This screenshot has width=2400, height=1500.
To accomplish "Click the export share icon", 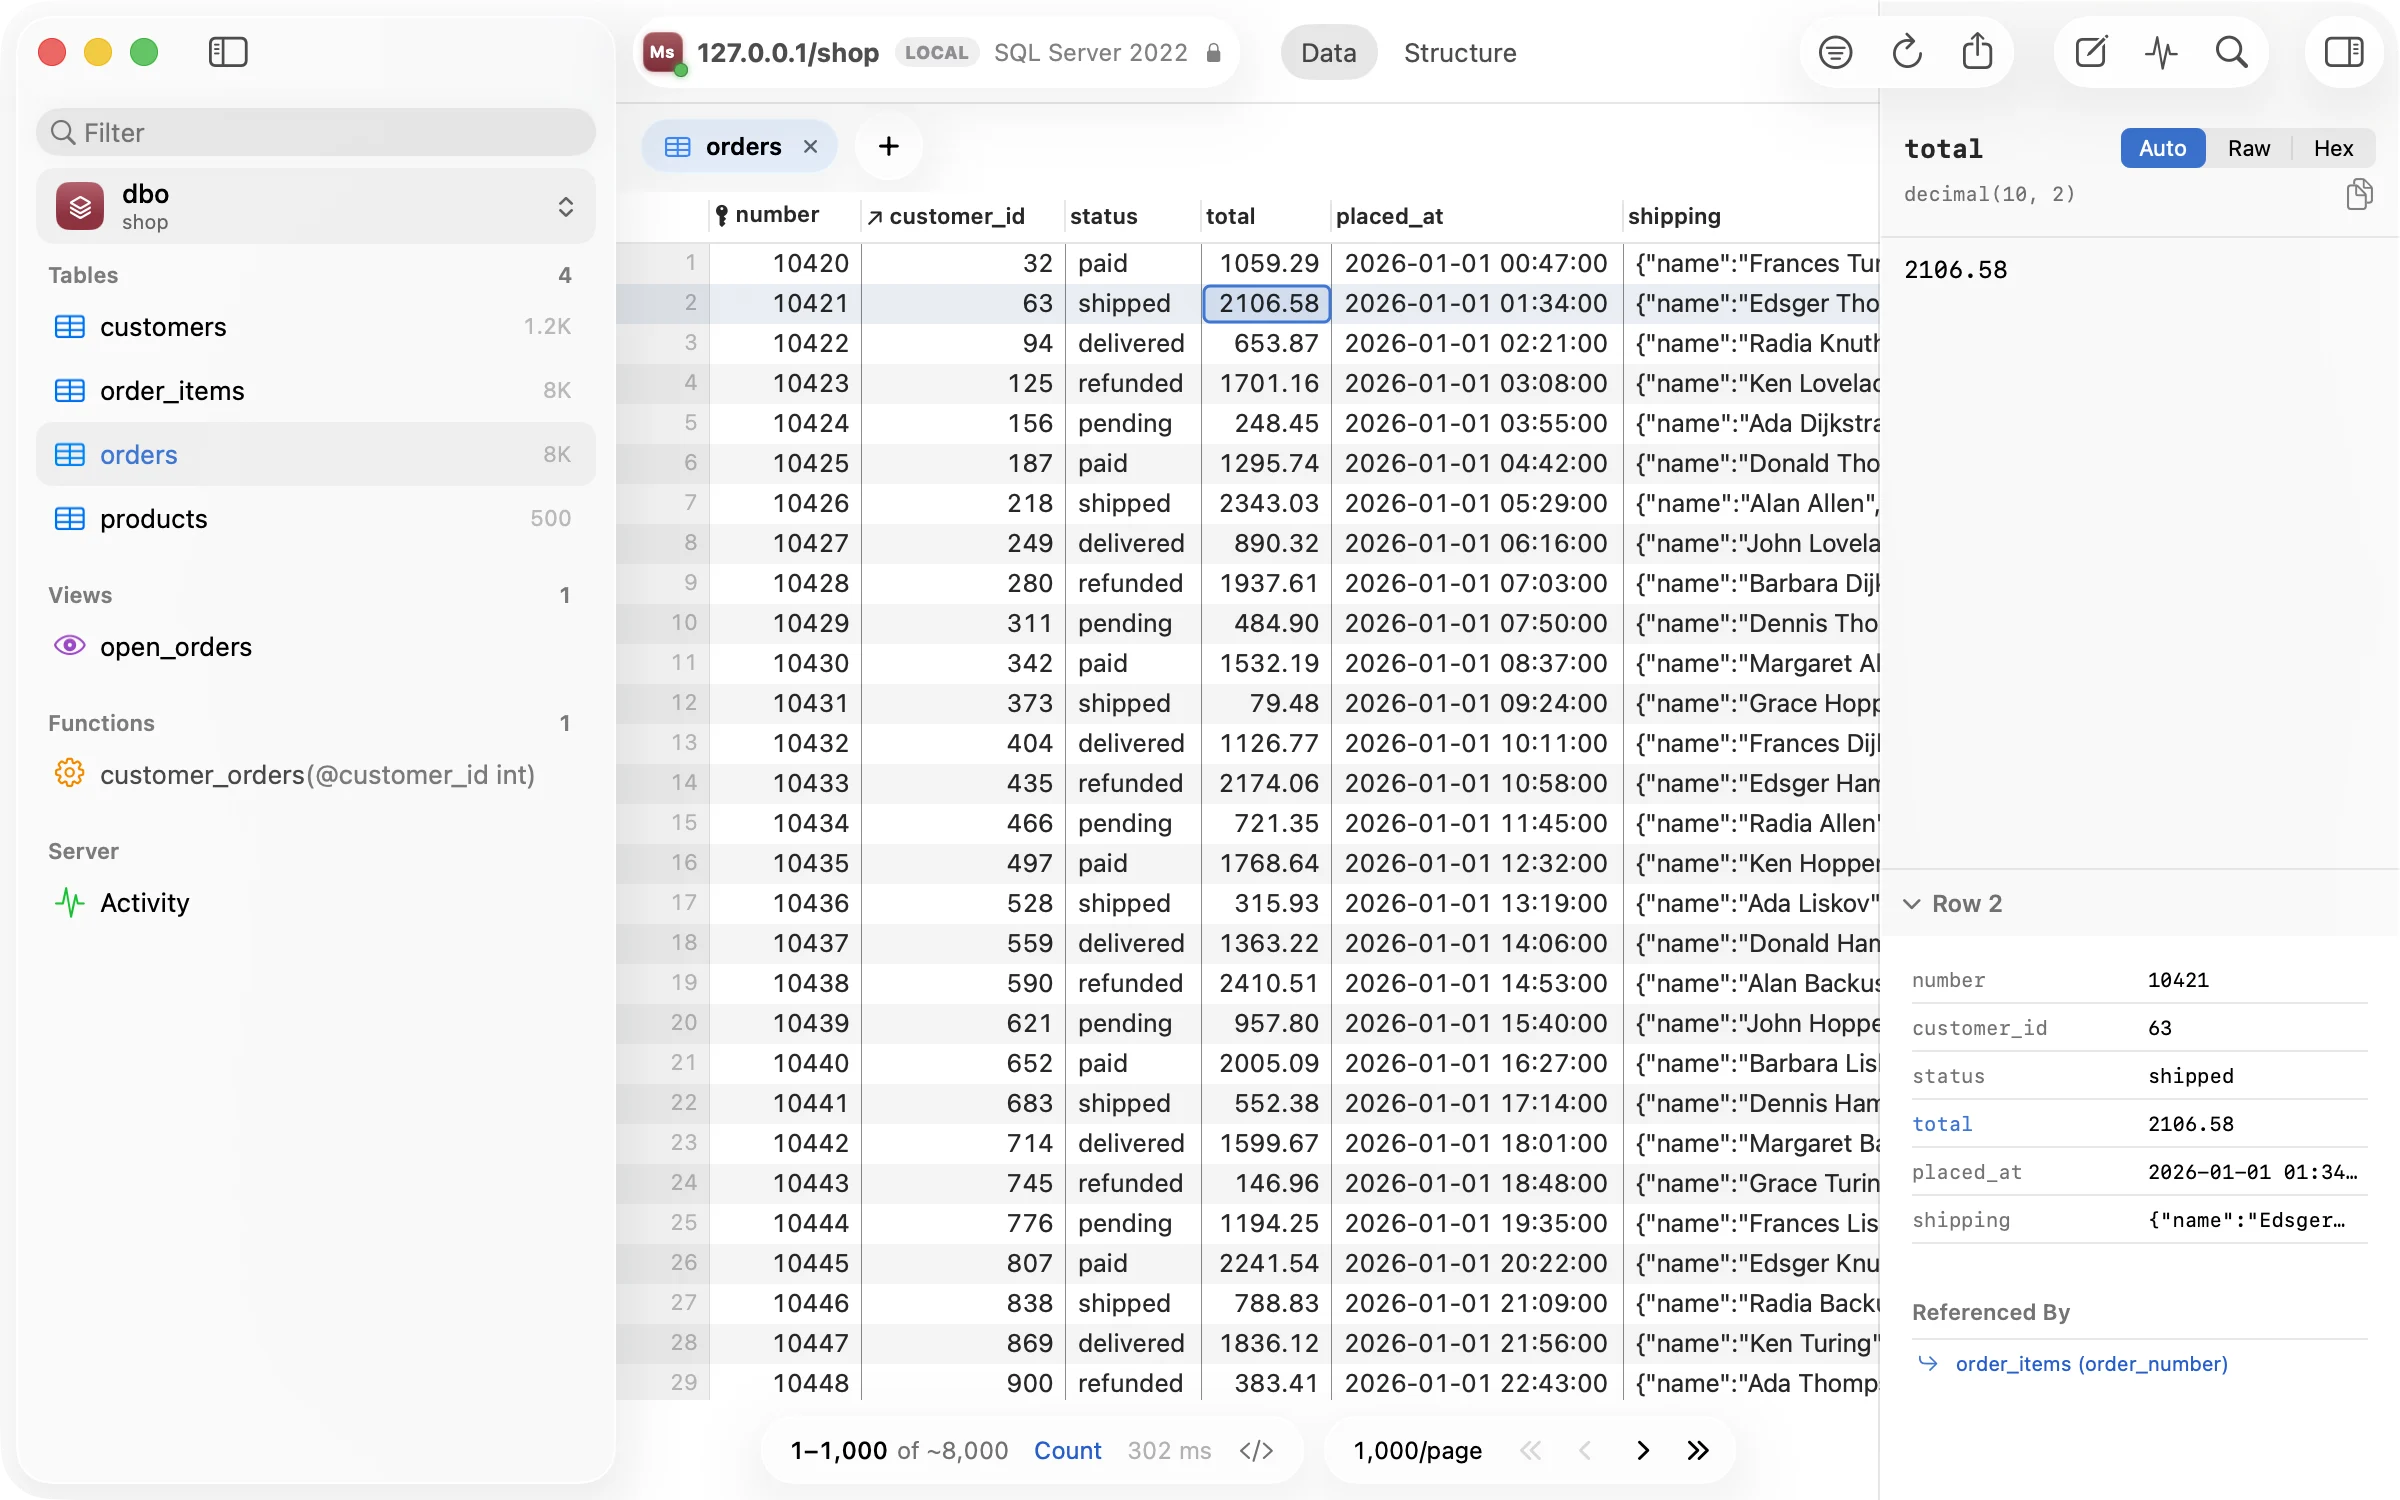I will pos(1977,52).
